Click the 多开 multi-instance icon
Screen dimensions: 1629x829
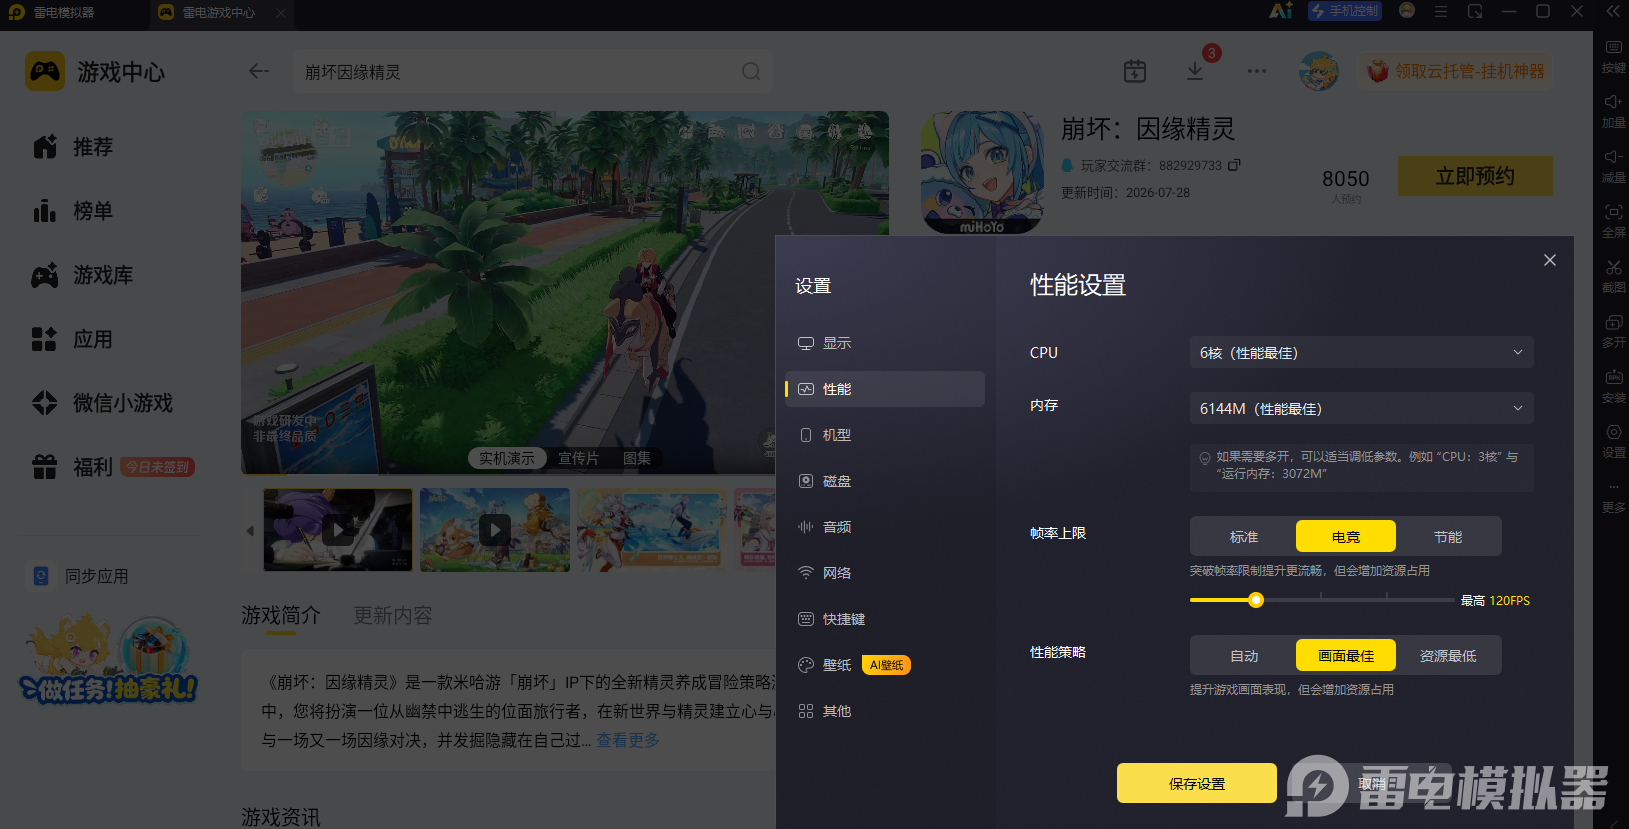[x=1613, y=330]
